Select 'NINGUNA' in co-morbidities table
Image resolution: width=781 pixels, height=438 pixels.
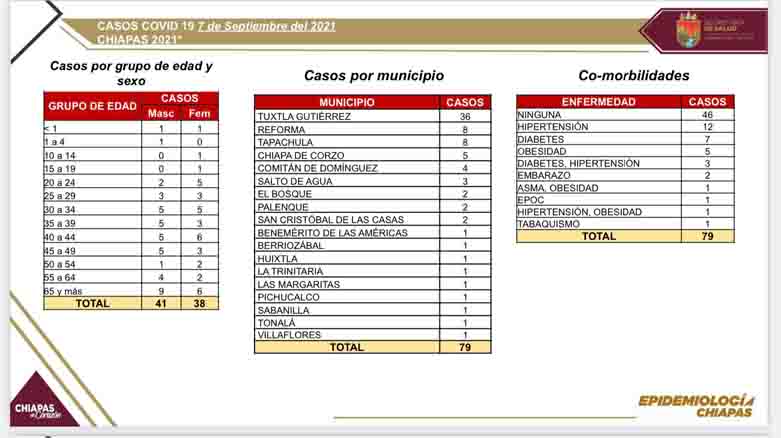(539, 115)
